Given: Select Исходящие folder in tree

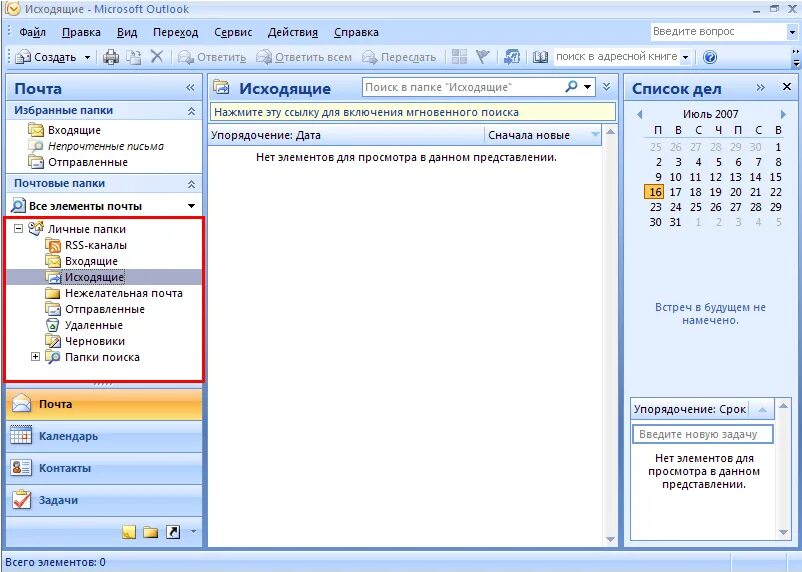Looking at the screenshot, I should click(x=94, y=277).
